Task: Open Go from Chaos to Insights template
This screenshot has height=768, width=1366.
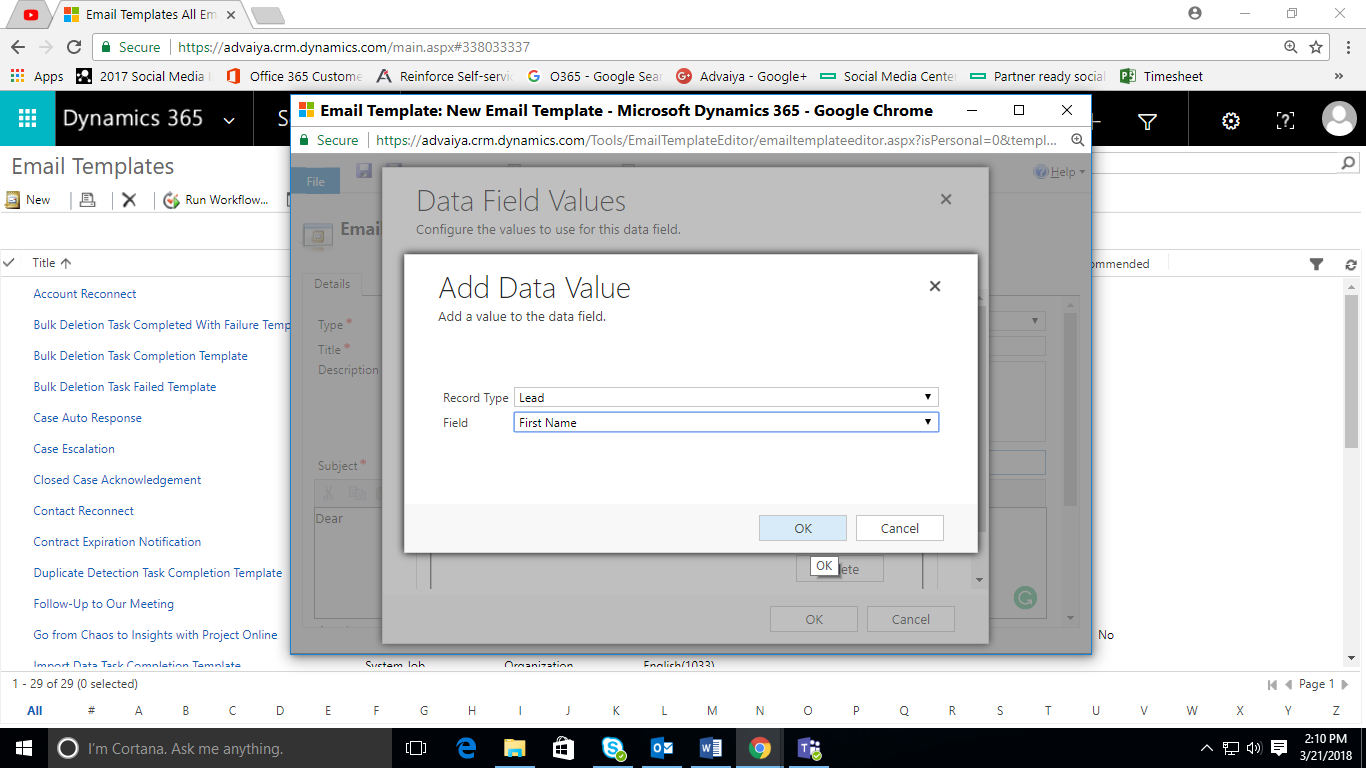Action: click(155, 635)
